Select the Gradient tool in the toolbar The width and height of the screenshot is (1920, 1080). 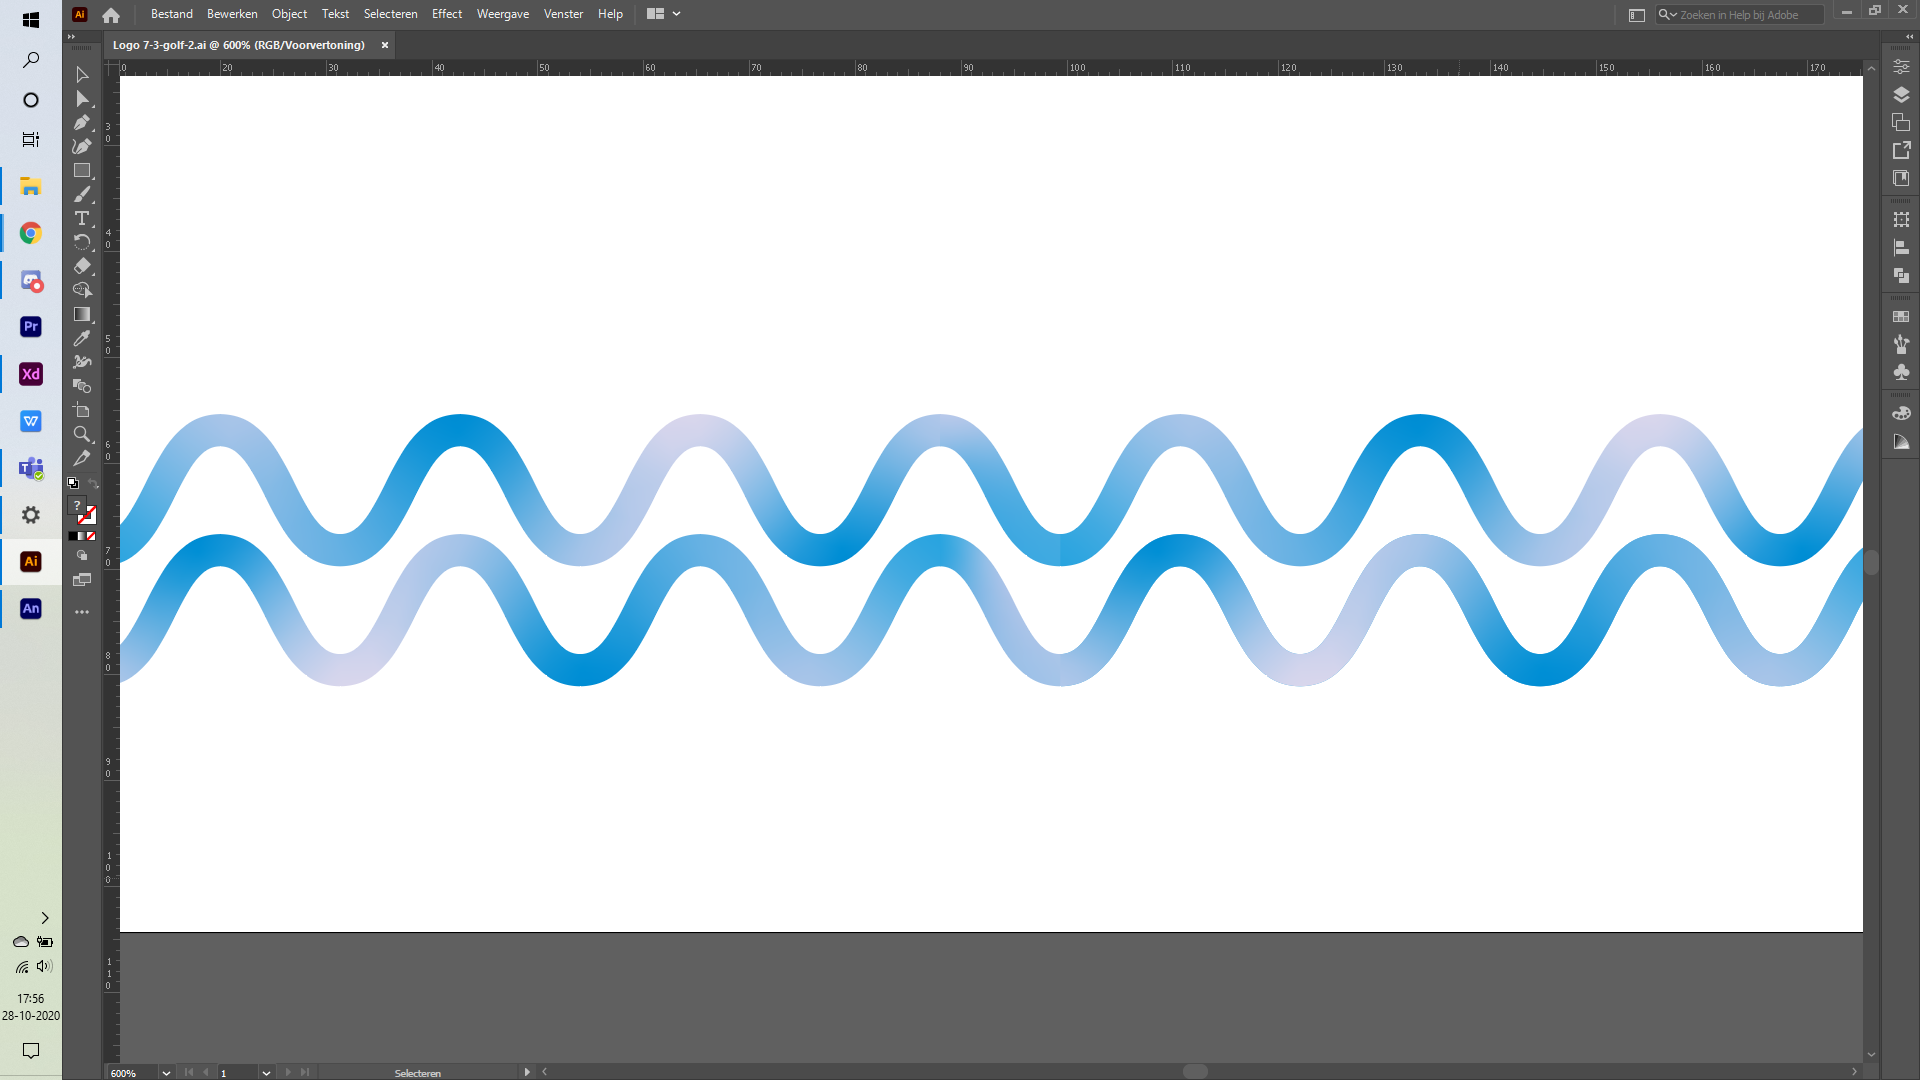(83, 315)
